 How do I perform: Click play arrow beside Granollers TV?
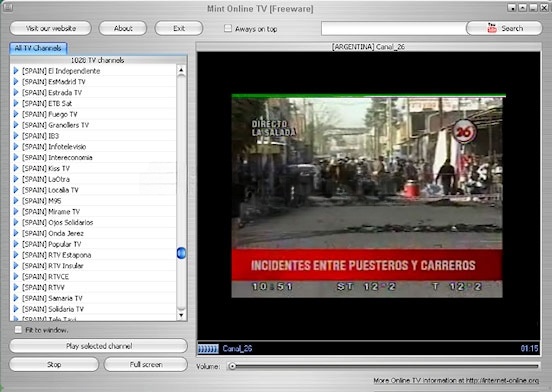coord(16,125)
